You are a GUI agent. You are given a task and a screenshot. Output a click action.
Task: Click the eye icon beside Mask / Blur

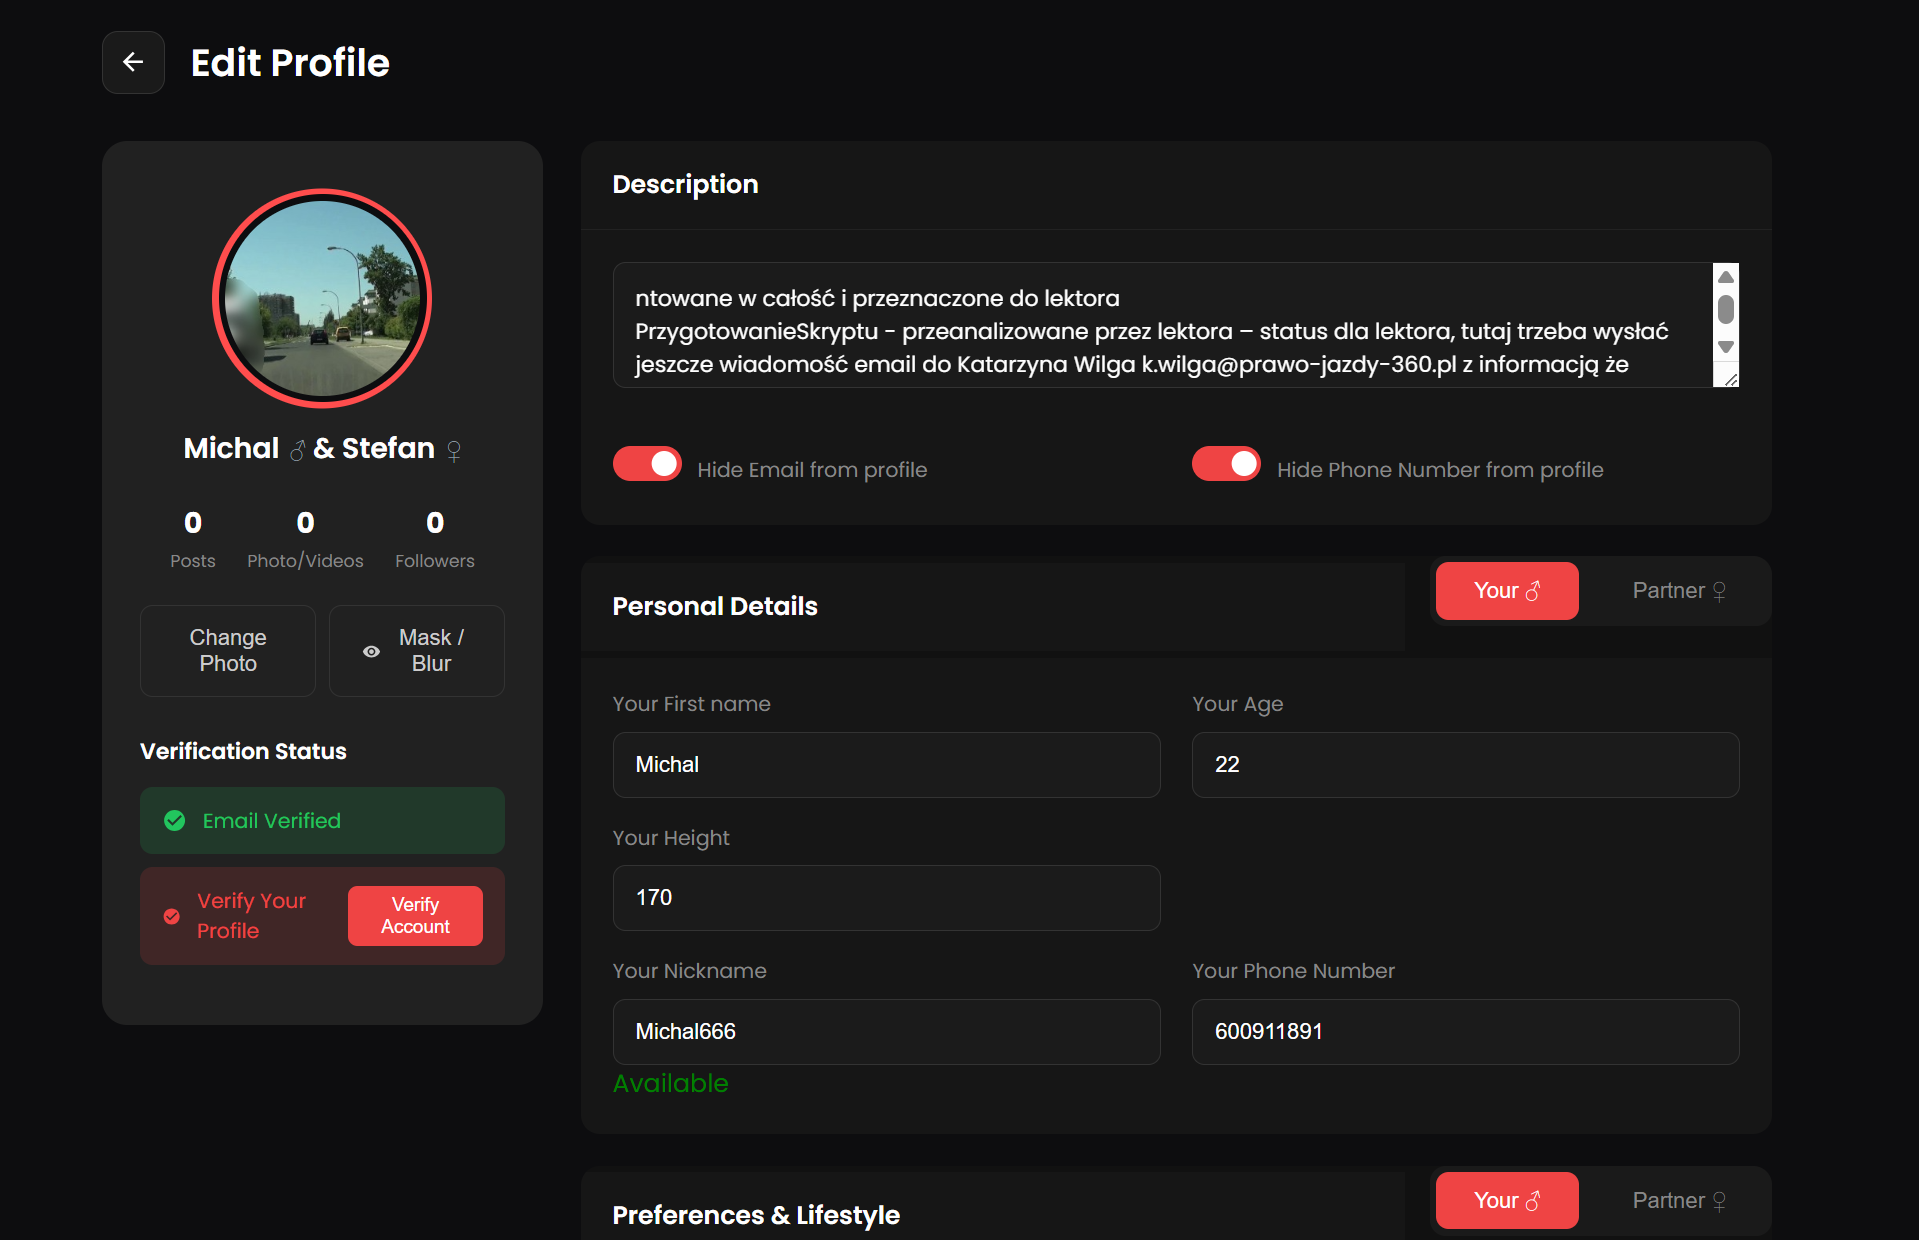pyautogui.click(x=371, y=651)
